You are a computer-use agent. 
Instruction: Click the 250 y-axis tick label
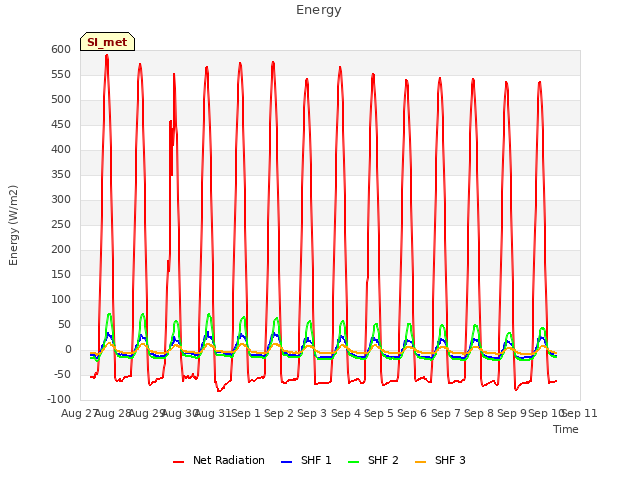pos(61,224)
